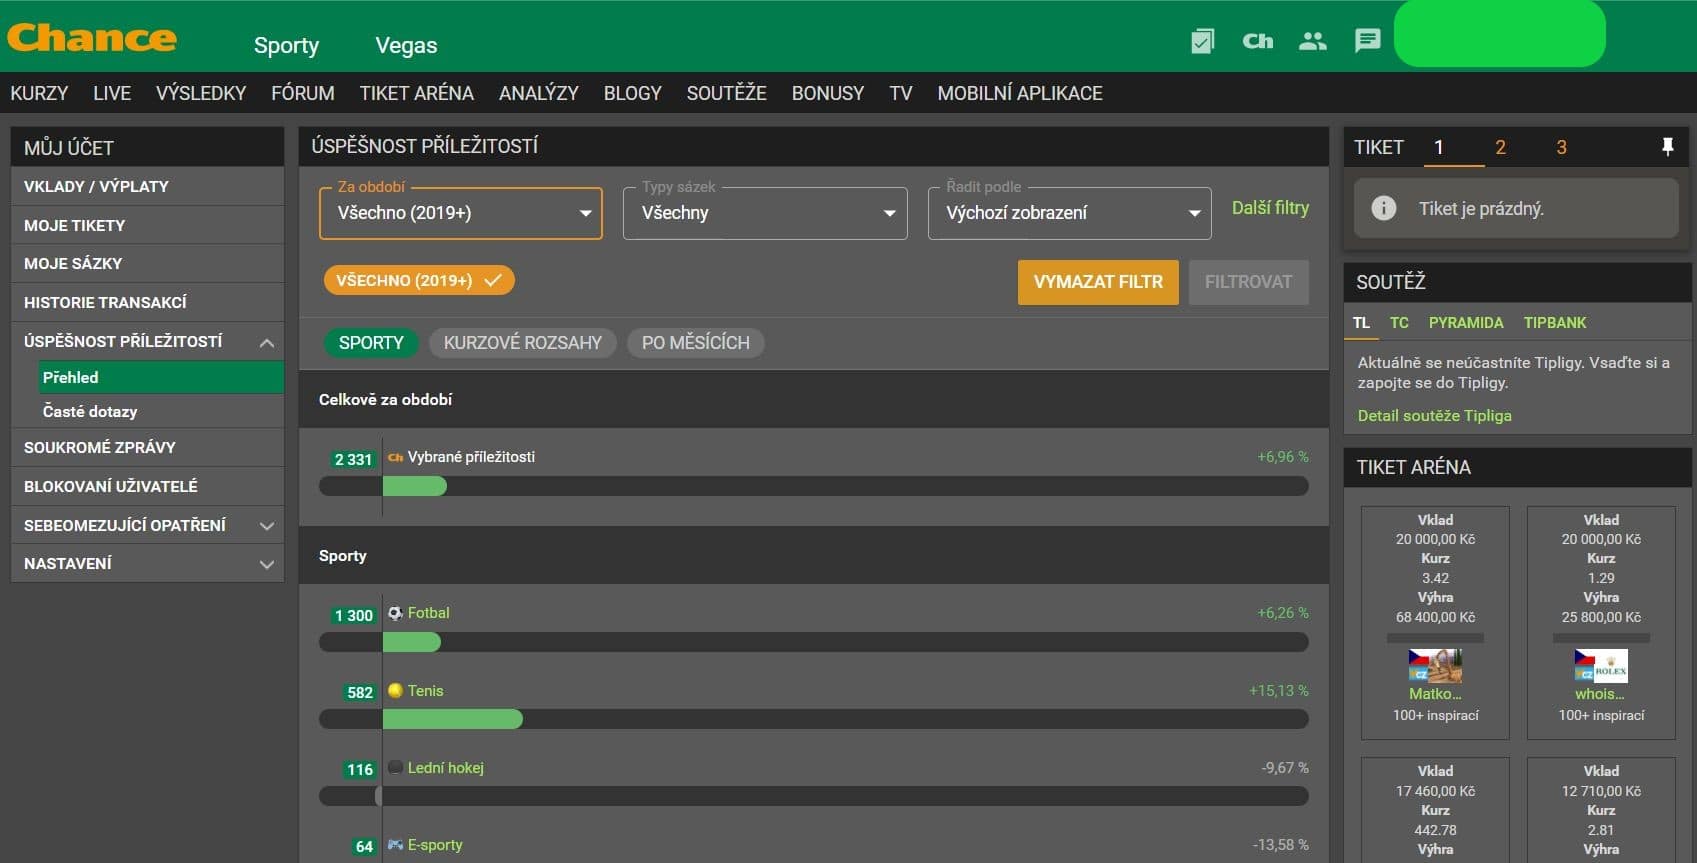1697x863 pixels.
Task: Open Historie transakcí in sidebar
Action: (147, 303)
